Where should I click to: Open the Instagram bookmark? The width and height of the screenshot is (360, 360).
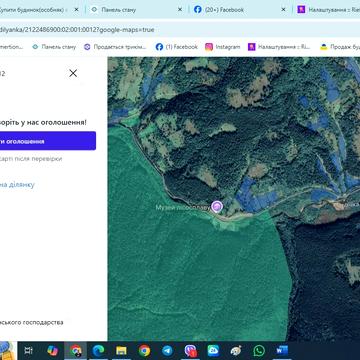(x=223, y=47)
